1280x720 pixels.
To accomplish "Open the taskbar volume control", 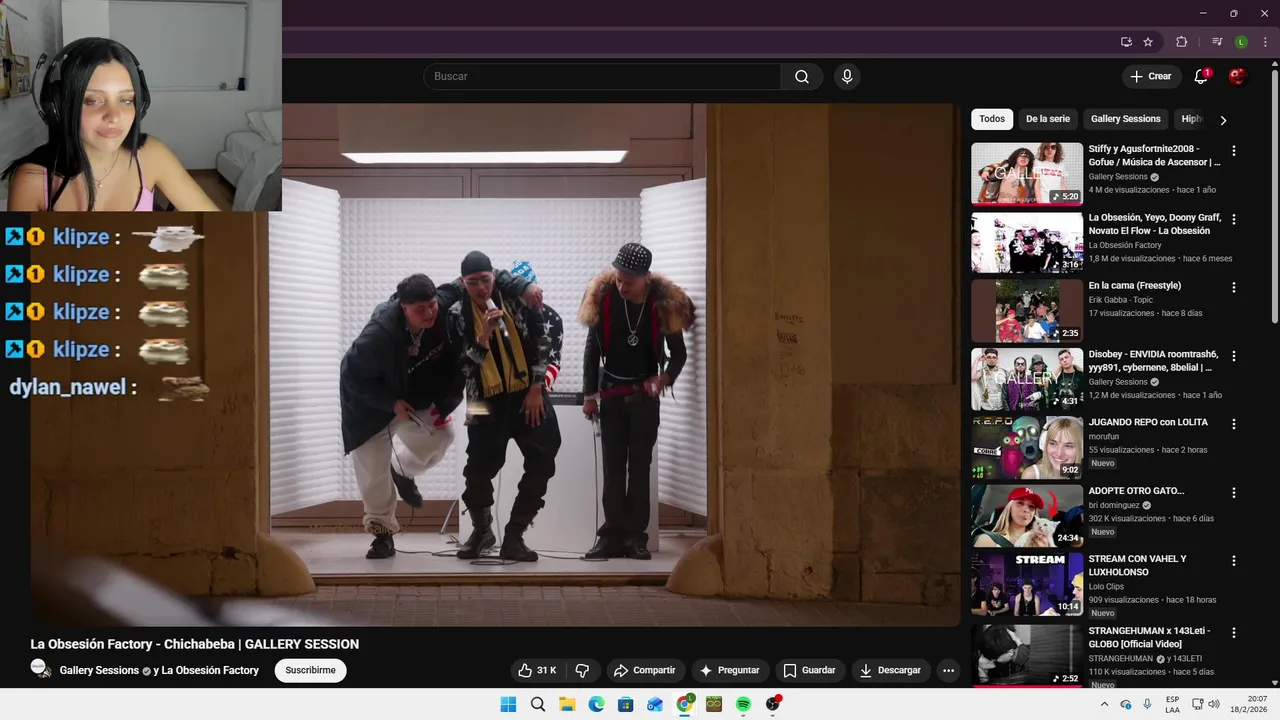I will [1214, 704].
